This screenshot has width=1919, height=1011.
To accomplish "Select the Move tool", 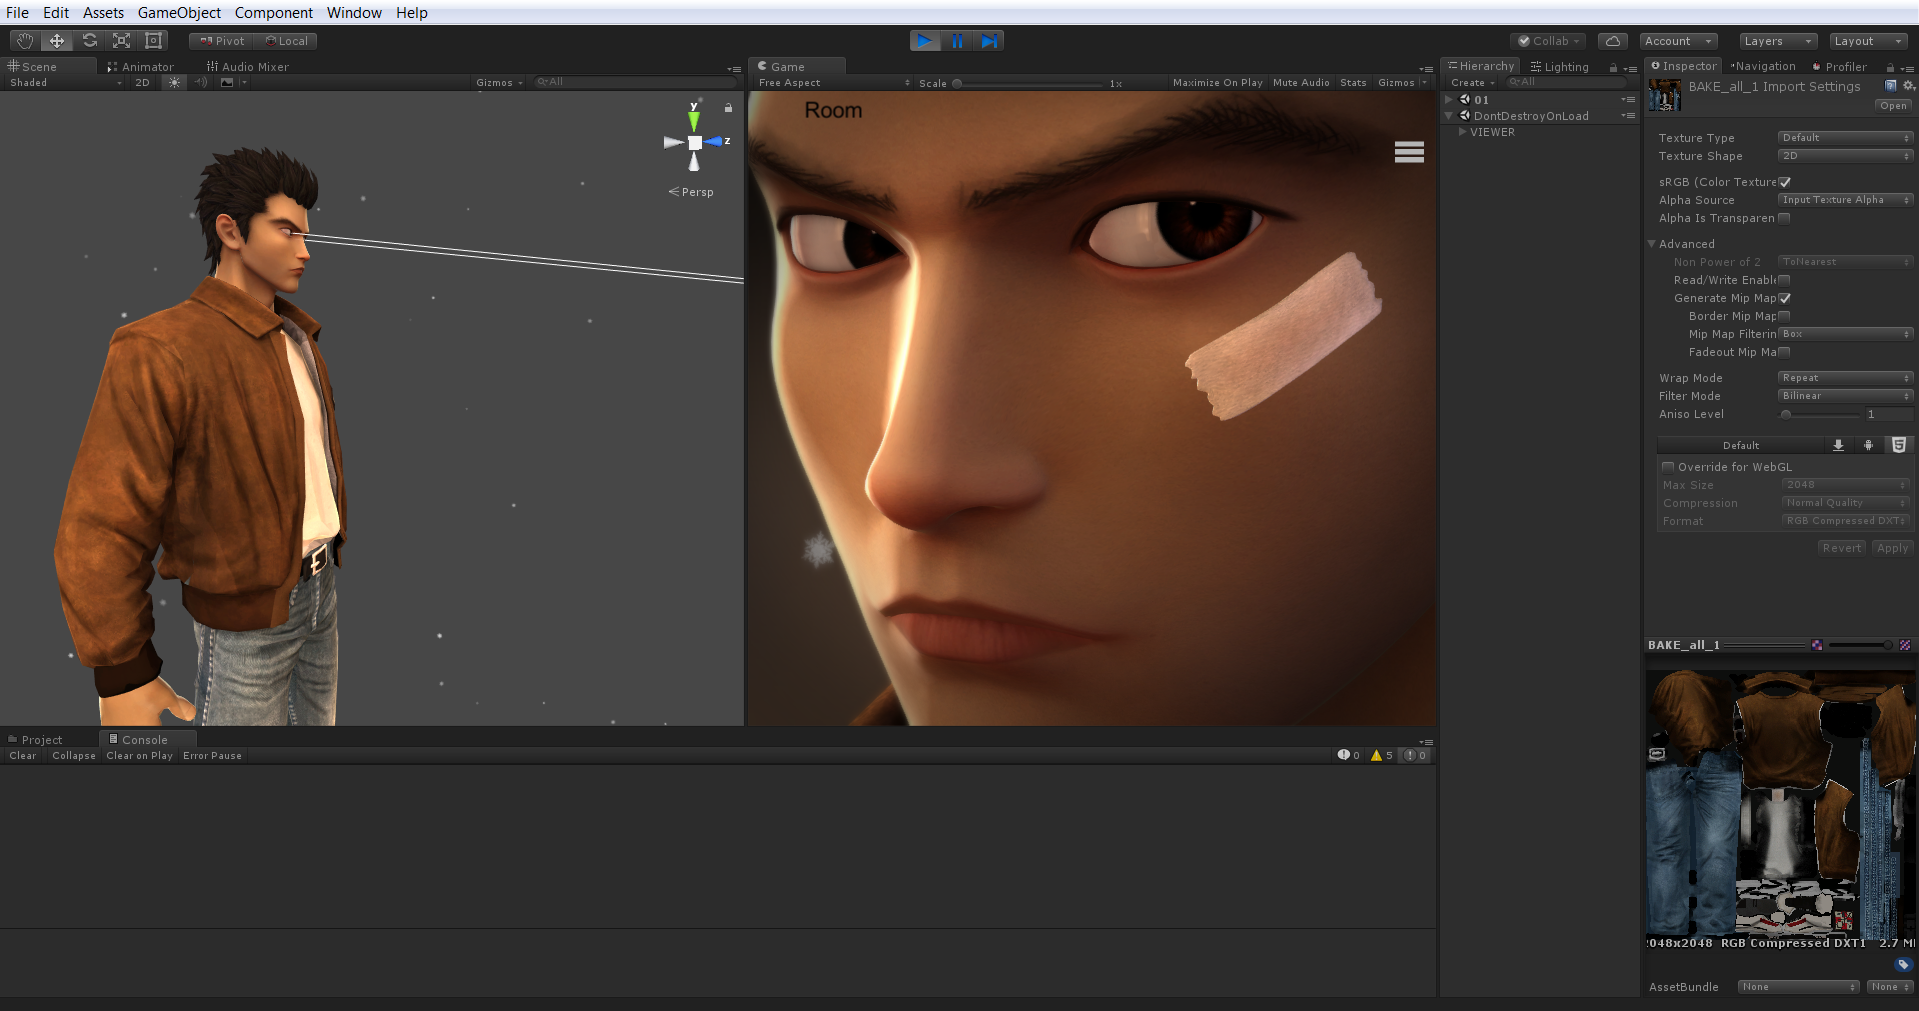I will coord(57,41).
